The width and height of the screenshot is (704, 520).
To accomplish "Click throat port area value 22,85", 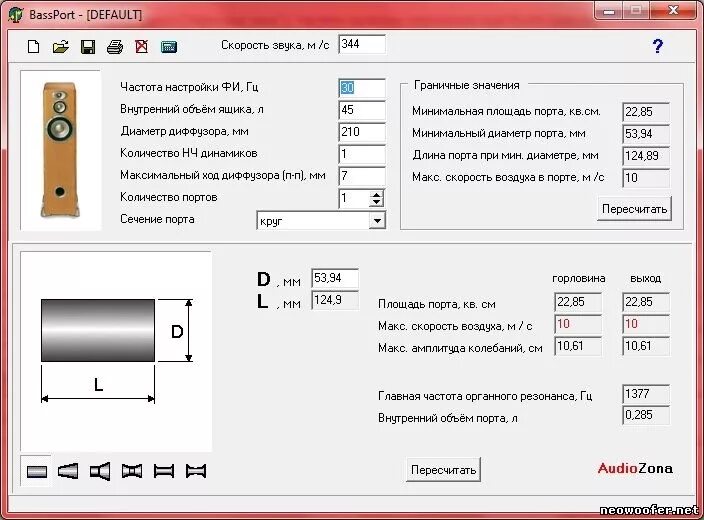I will point(578,302).
